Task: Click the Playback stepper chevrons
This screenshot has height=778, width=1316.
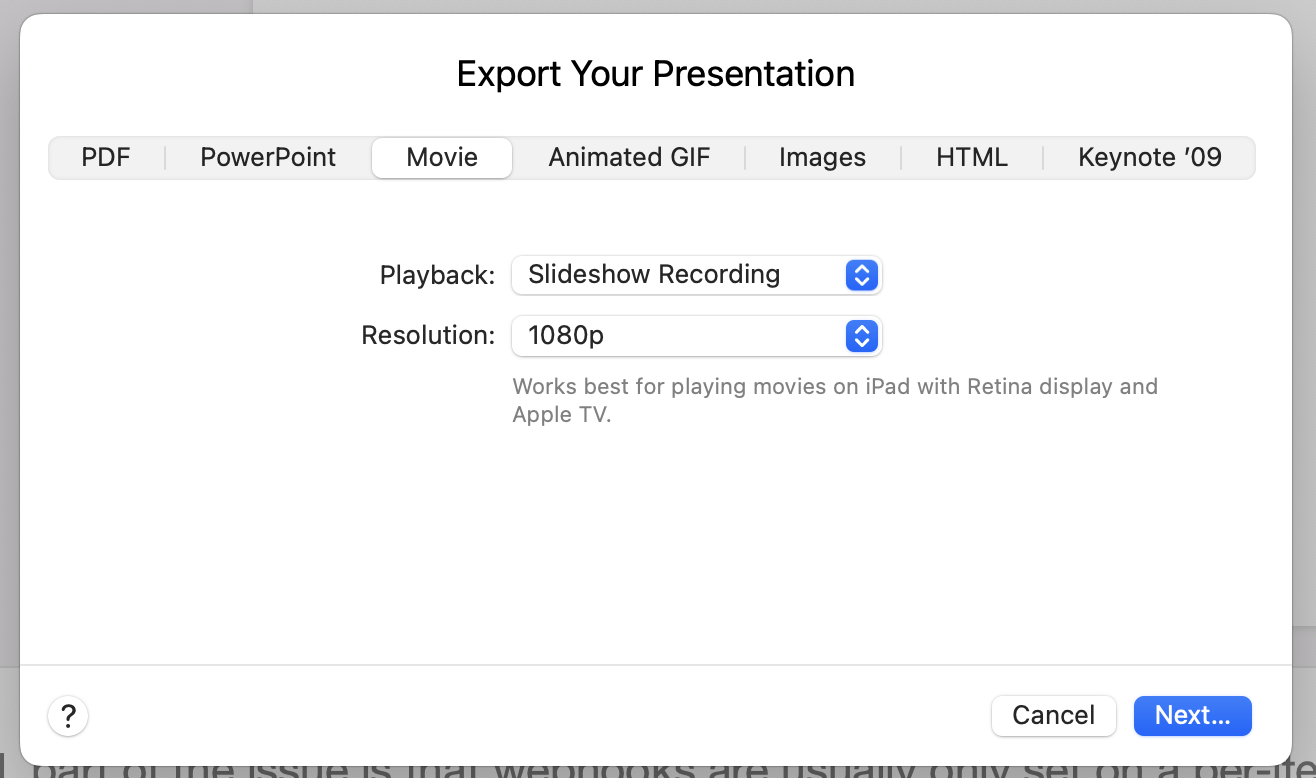Action: tap(860, 275)
